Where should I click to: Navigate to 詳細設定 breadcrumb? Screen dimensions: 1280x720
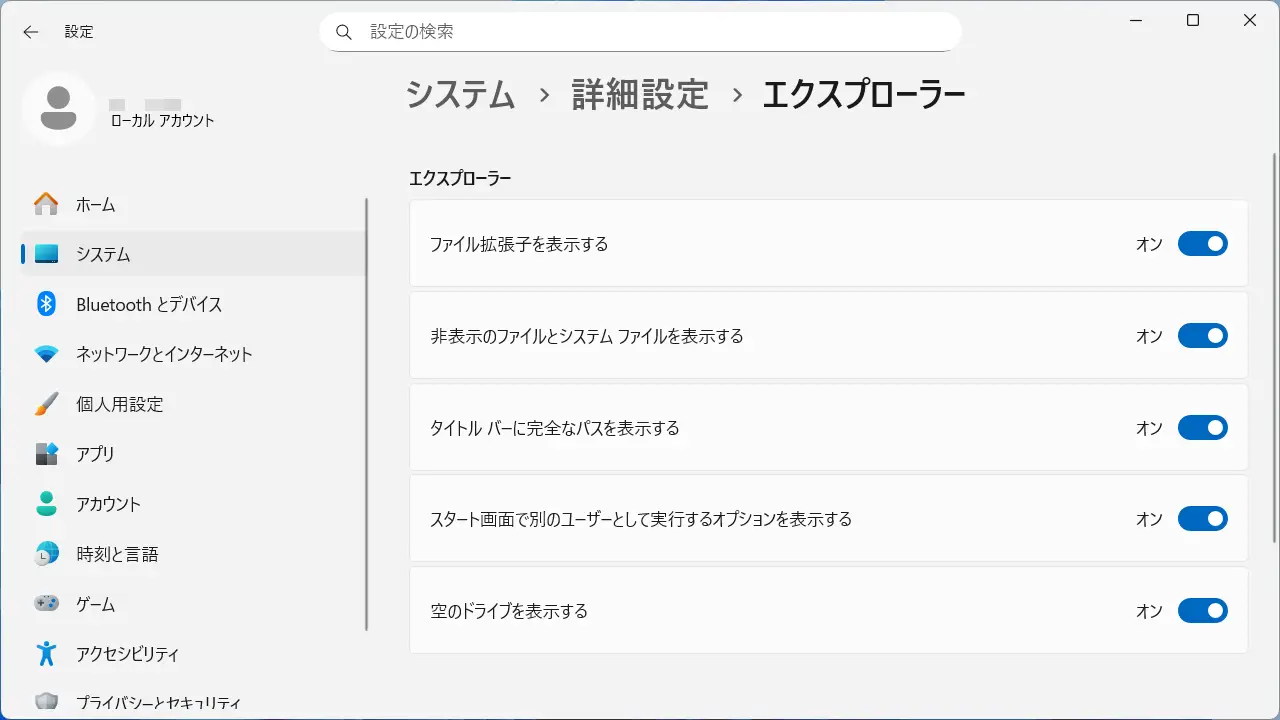[x=640, y=95]
